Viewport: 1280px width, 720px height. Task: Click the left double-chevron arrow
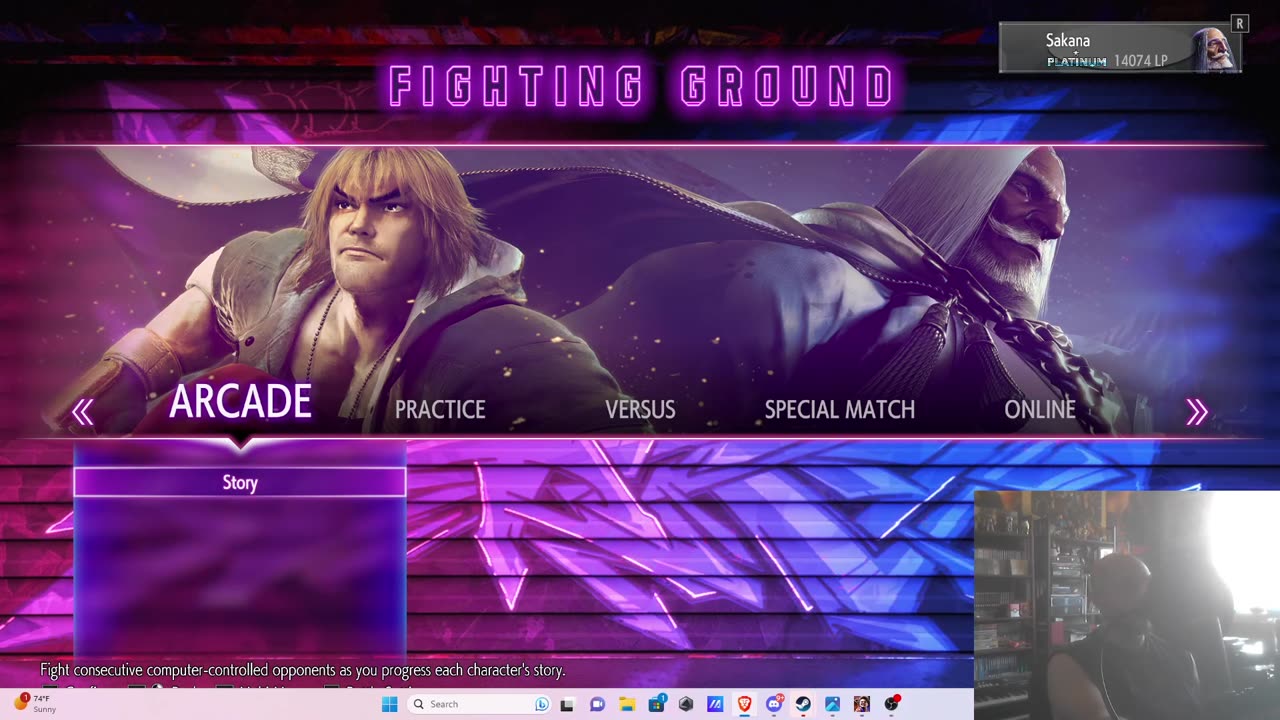coord(82,412)
